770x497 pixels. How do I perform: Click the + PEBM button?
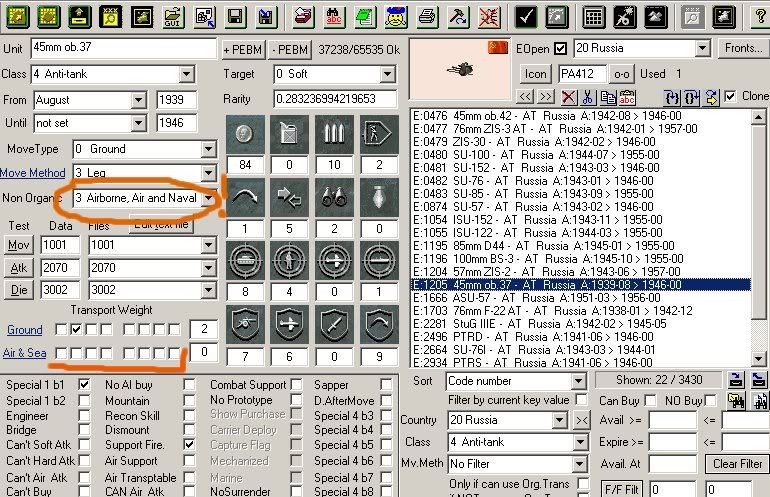click(243, 50)
